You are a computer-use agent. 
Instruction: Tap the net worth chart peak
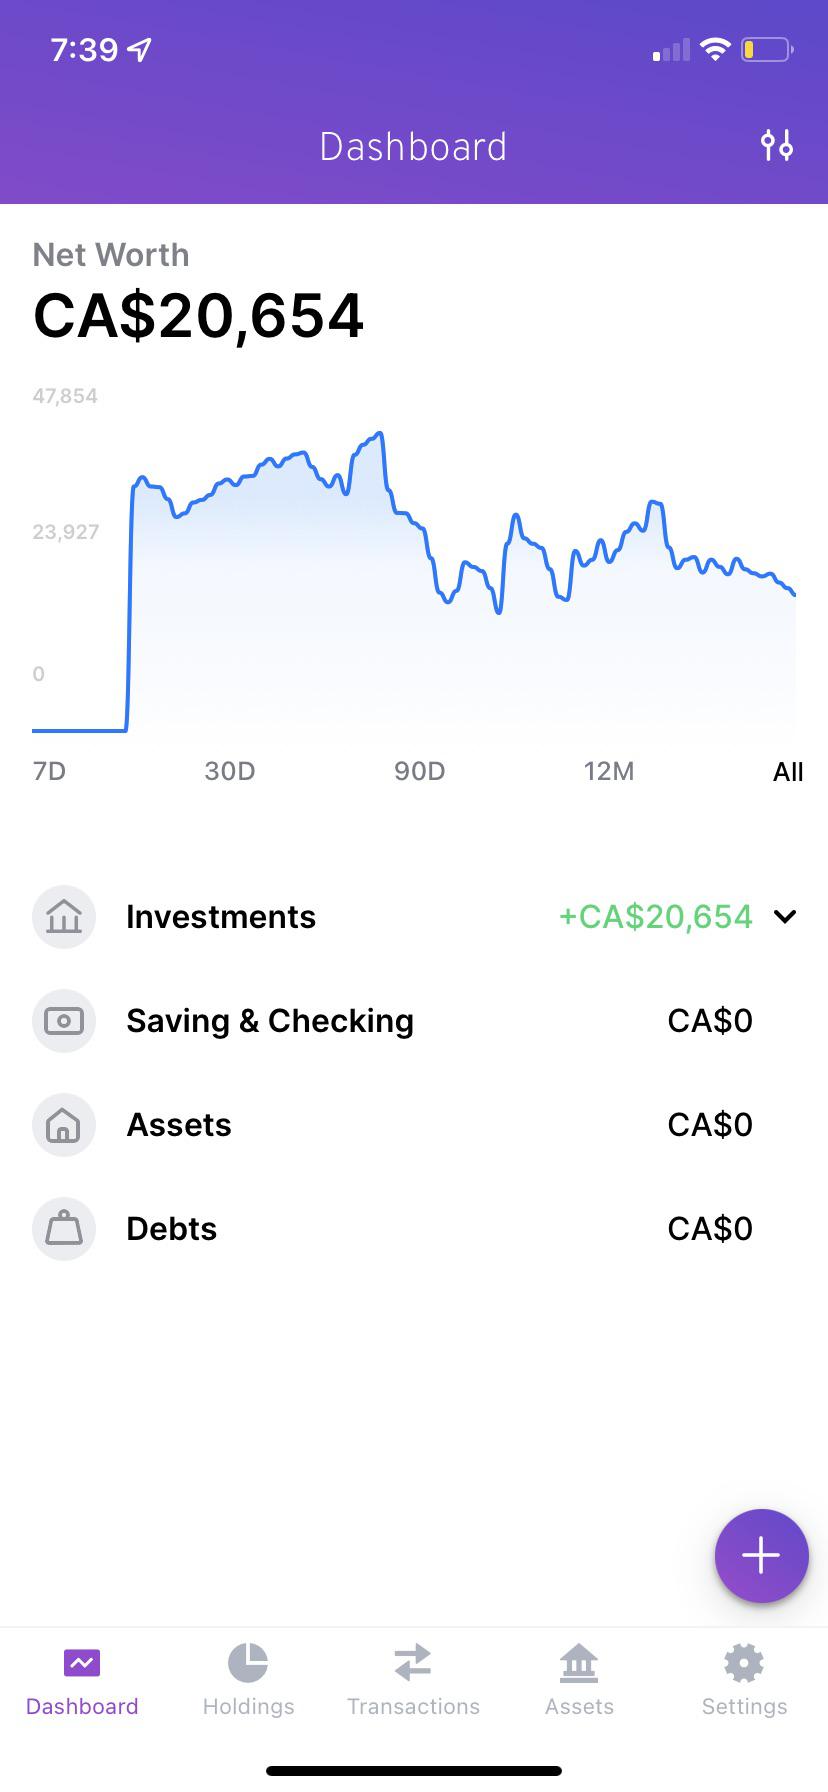click(x=380, y=435)
